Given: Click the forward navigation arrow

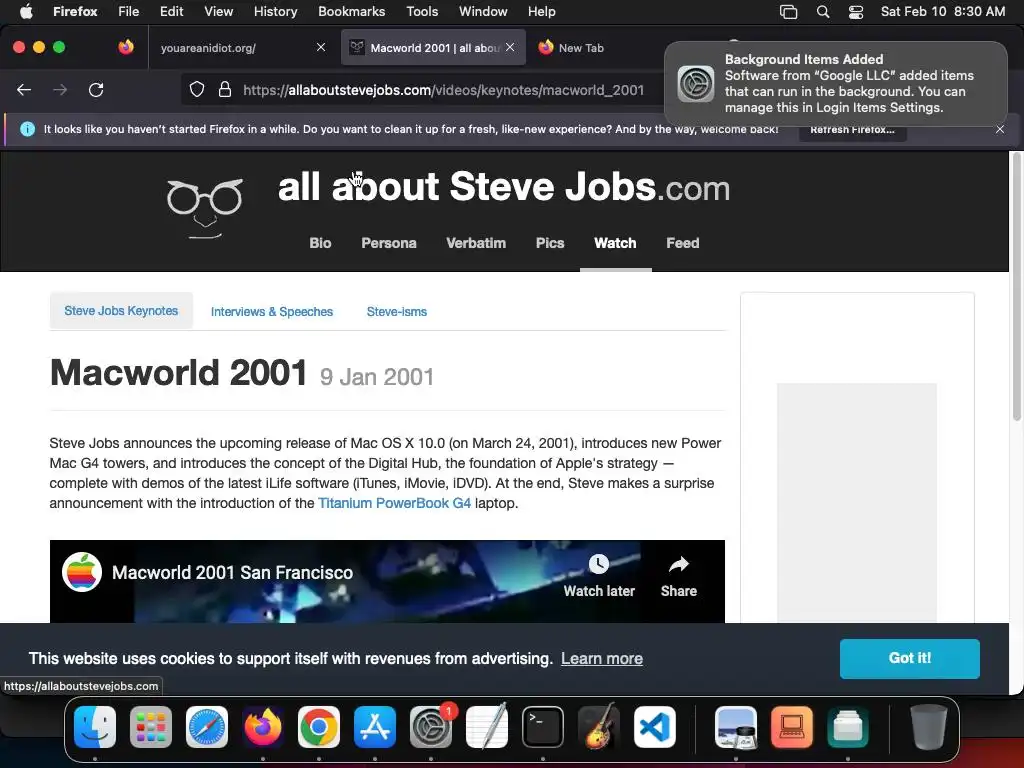Looking at the screenshot, I should (x=60, y=90).
